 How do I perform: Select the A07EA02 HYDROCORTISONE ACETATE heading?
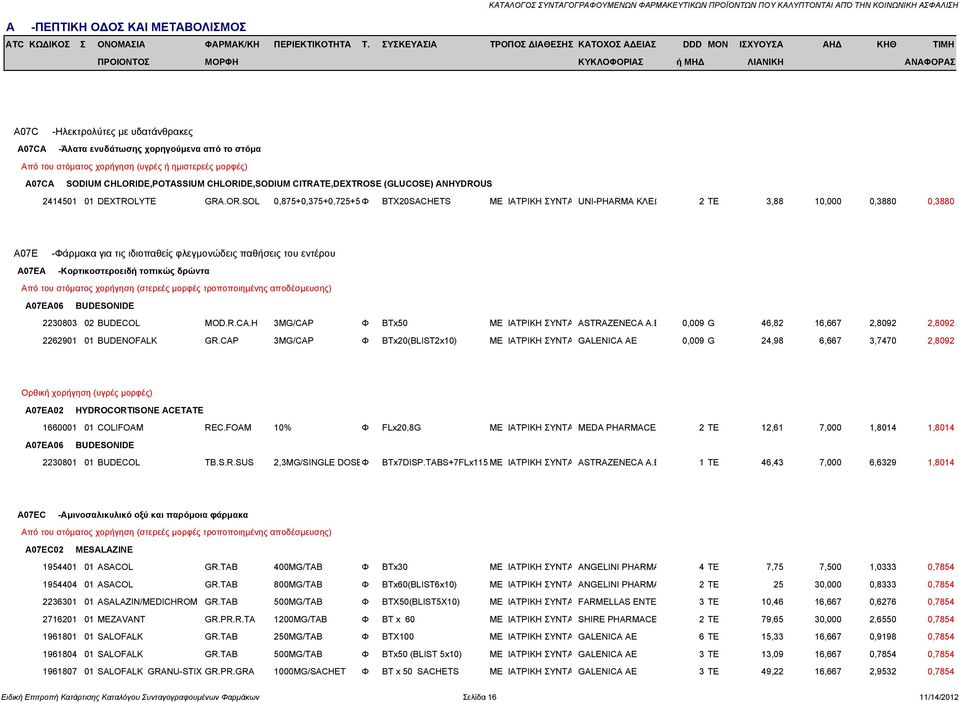point(114,410)
